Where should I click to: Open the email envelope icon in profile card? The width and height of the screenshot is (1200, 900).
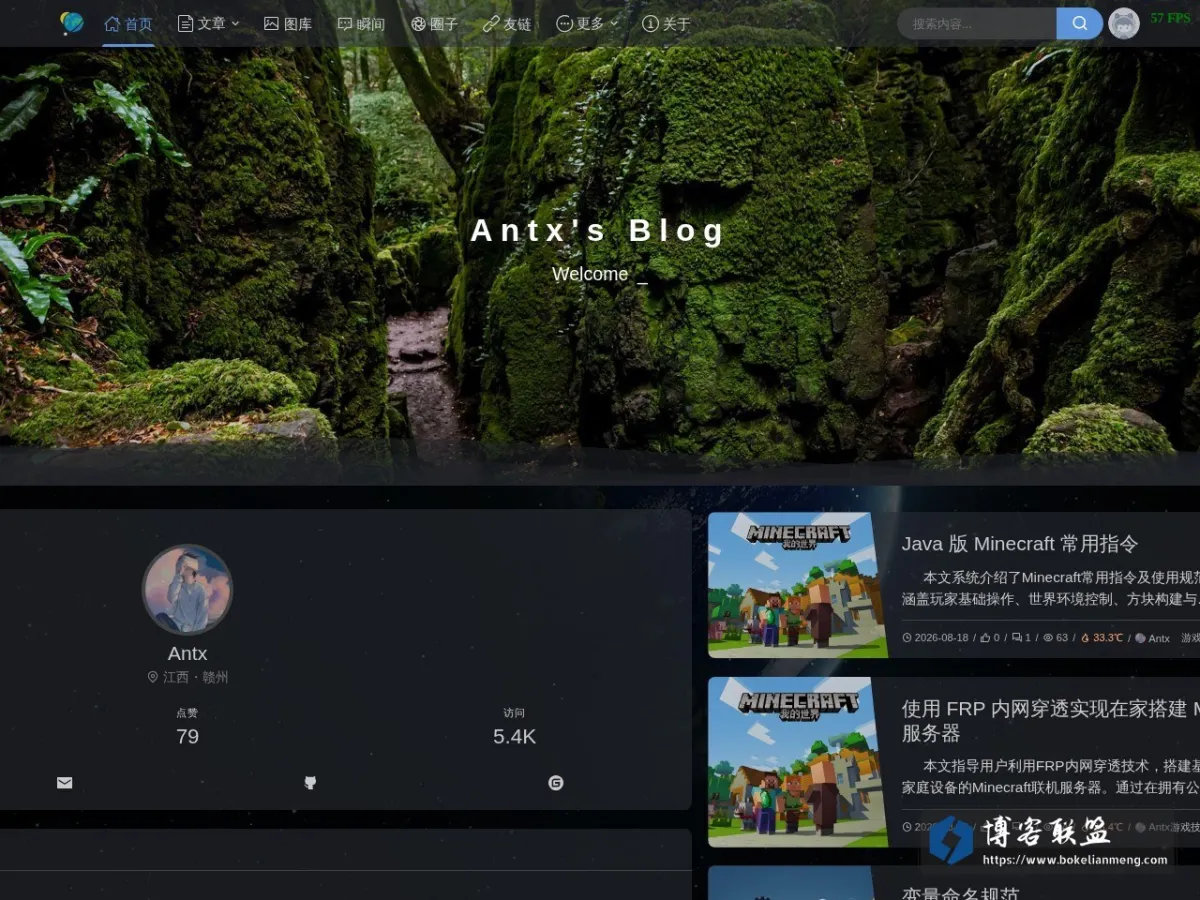click(x=65, y=783)
